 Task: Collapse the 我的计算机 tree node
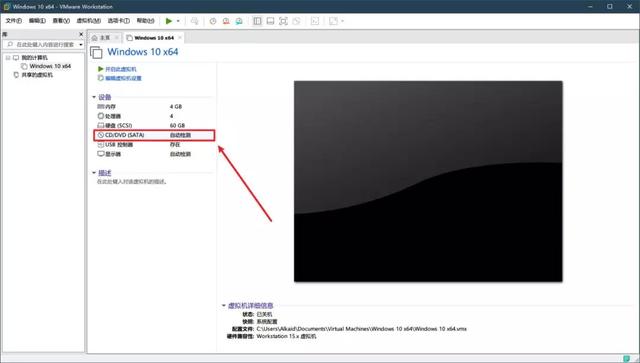pyautogui.click(x=8, y=58)
